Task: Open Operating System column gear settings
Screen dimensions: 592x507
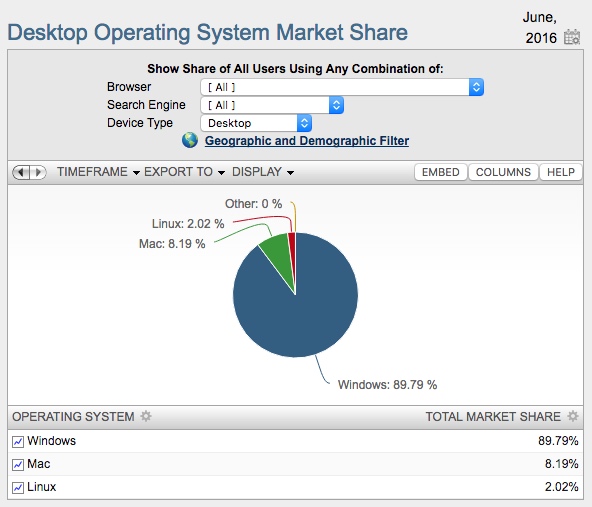Action: pyautogui.click(x=146, y=416)
